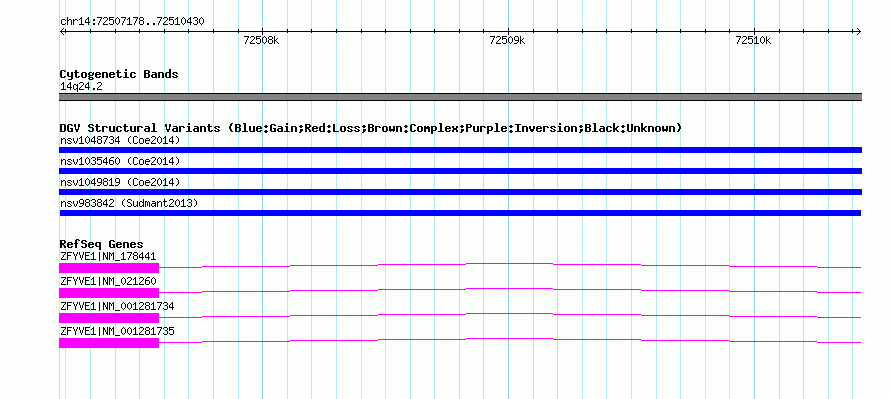Viewport: 890px width, 399px height.
Task: Click the chr14:72507178..72510430 region label
Action: (x=132, y=22)
